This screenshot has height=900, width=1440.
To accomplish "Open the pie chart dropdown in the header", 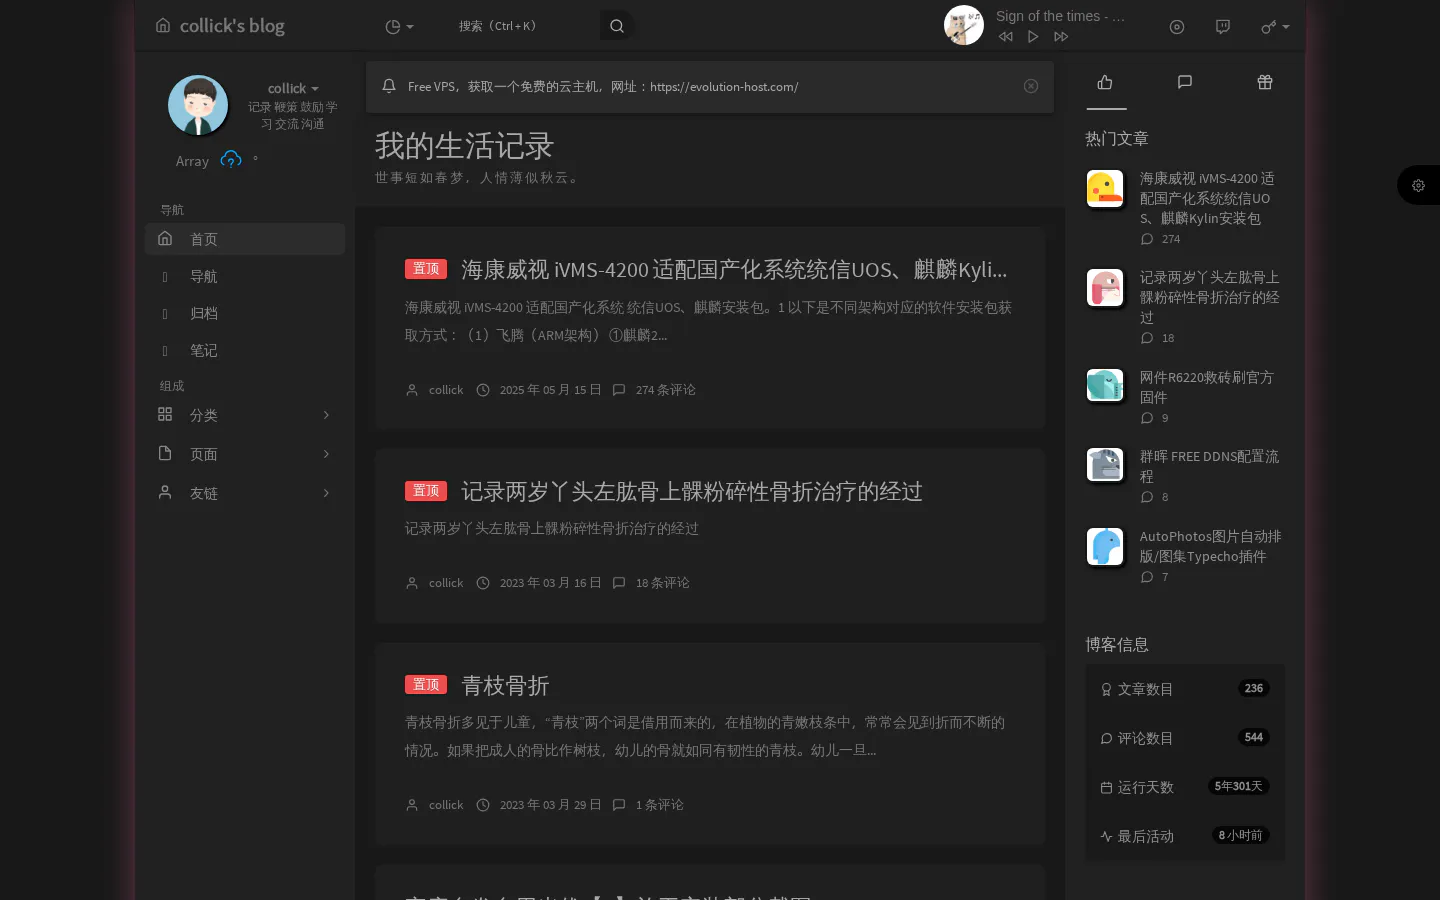I will (x=399, y=27).
